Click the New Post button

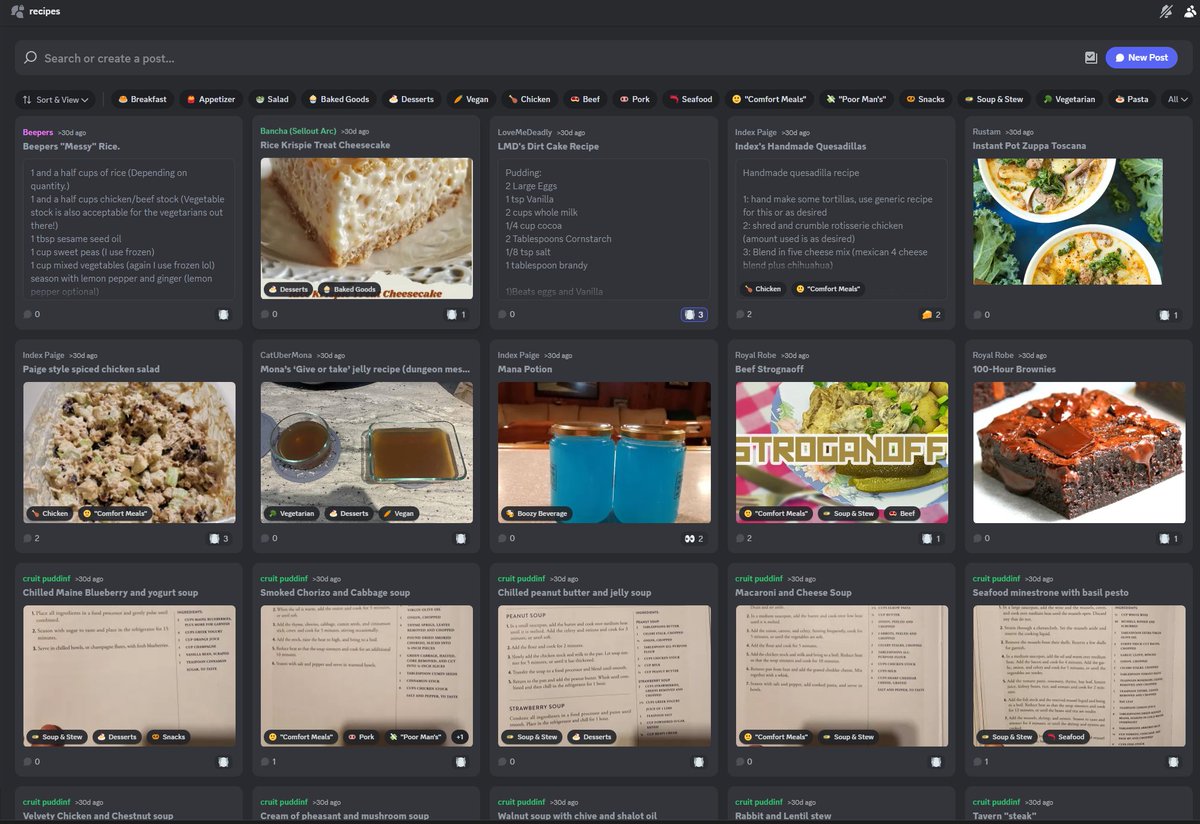(1141, 58)
